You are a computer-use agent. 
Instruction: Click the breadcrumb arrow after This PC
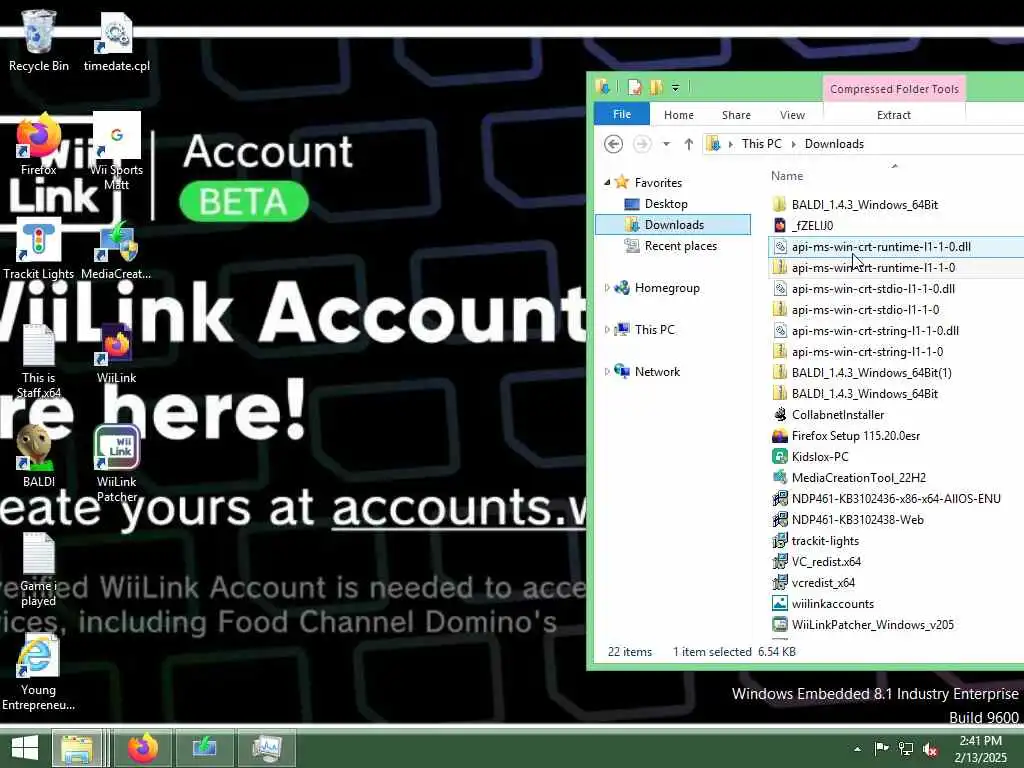(793, 144)
